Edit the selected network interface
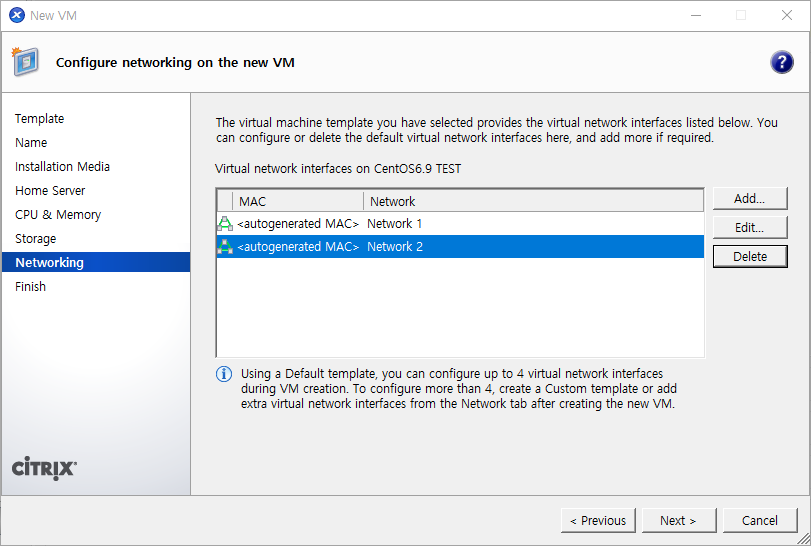The height and width of the screenshot is (546, 811). (750, 228)
